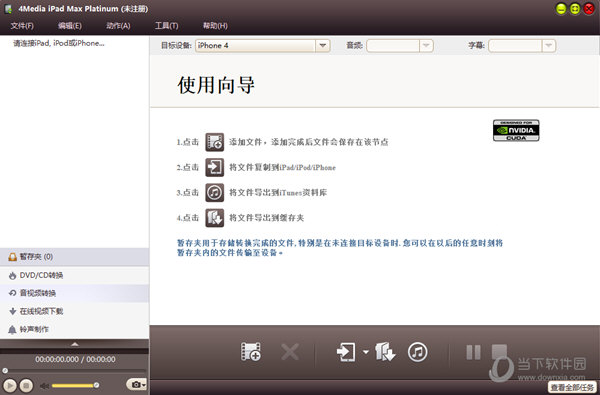Screen dimensions: 600x395
Task: Open the 工具(T) menu
Action: coord(166,26)
